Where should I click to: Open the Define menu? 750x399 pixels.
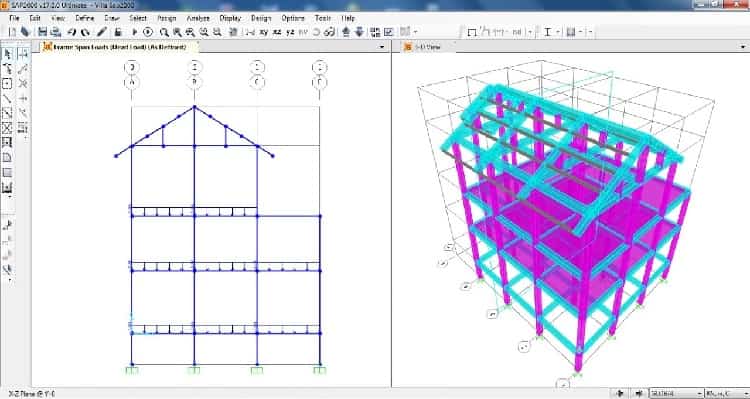pos(85,18)
